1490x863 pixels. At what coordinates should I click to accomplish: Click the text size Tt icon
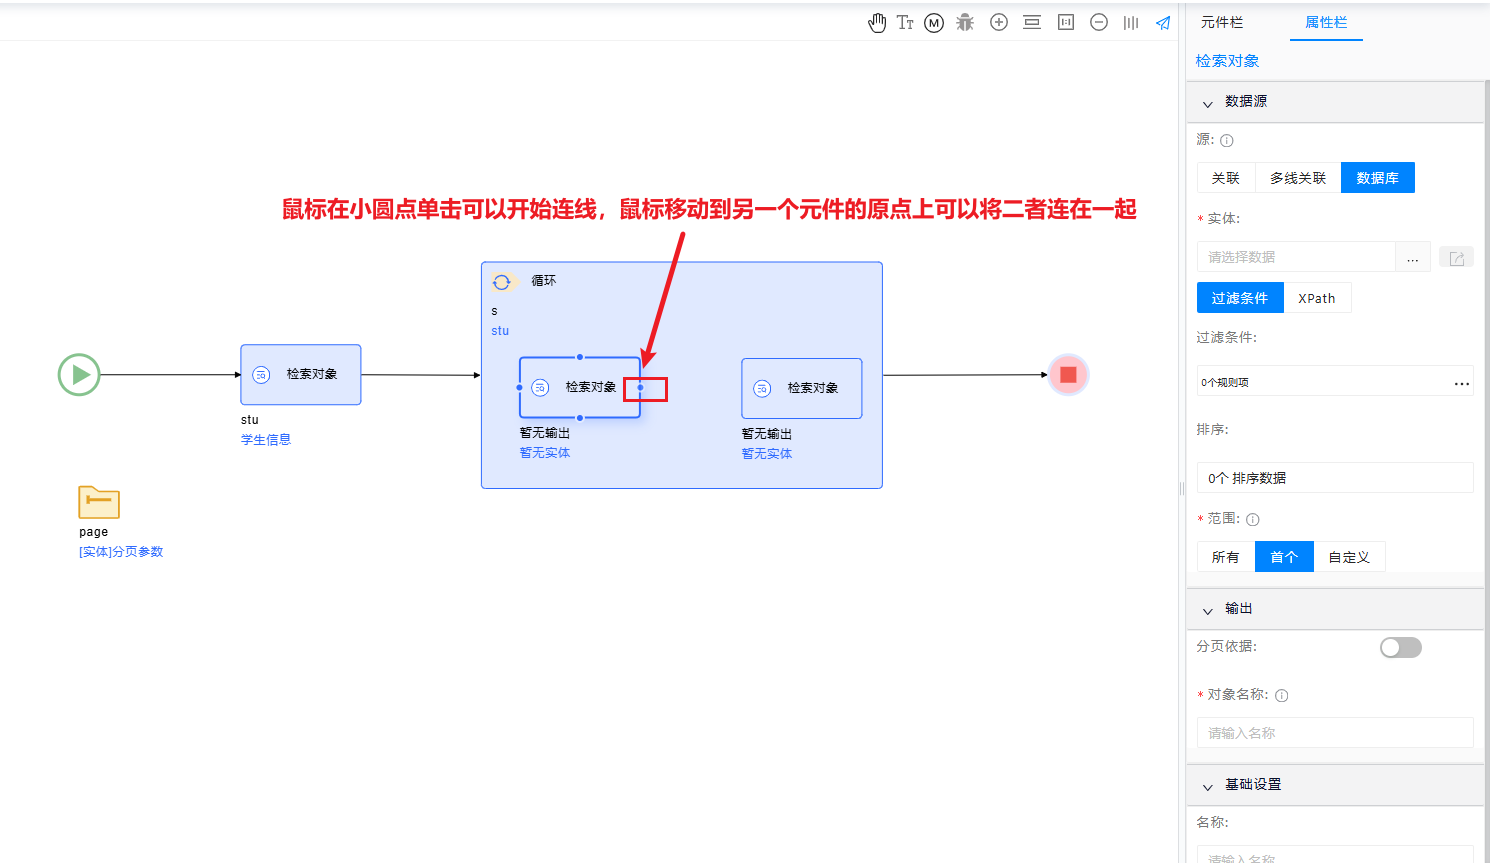tap(905, 23)
